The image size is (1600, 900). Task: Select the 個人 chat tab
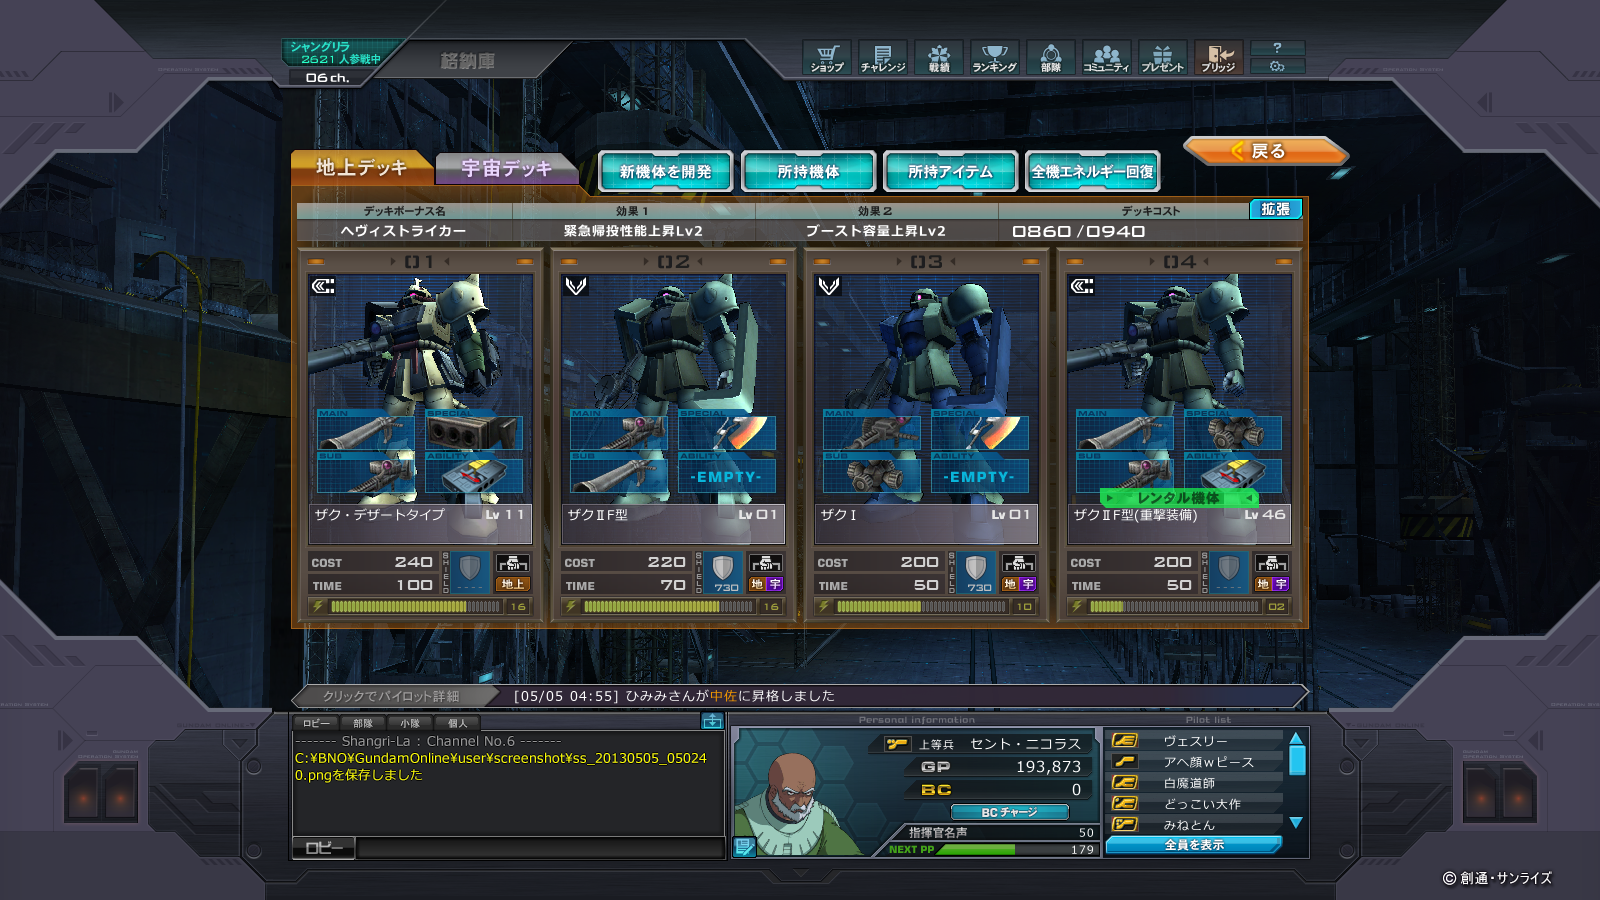(457, 723)
